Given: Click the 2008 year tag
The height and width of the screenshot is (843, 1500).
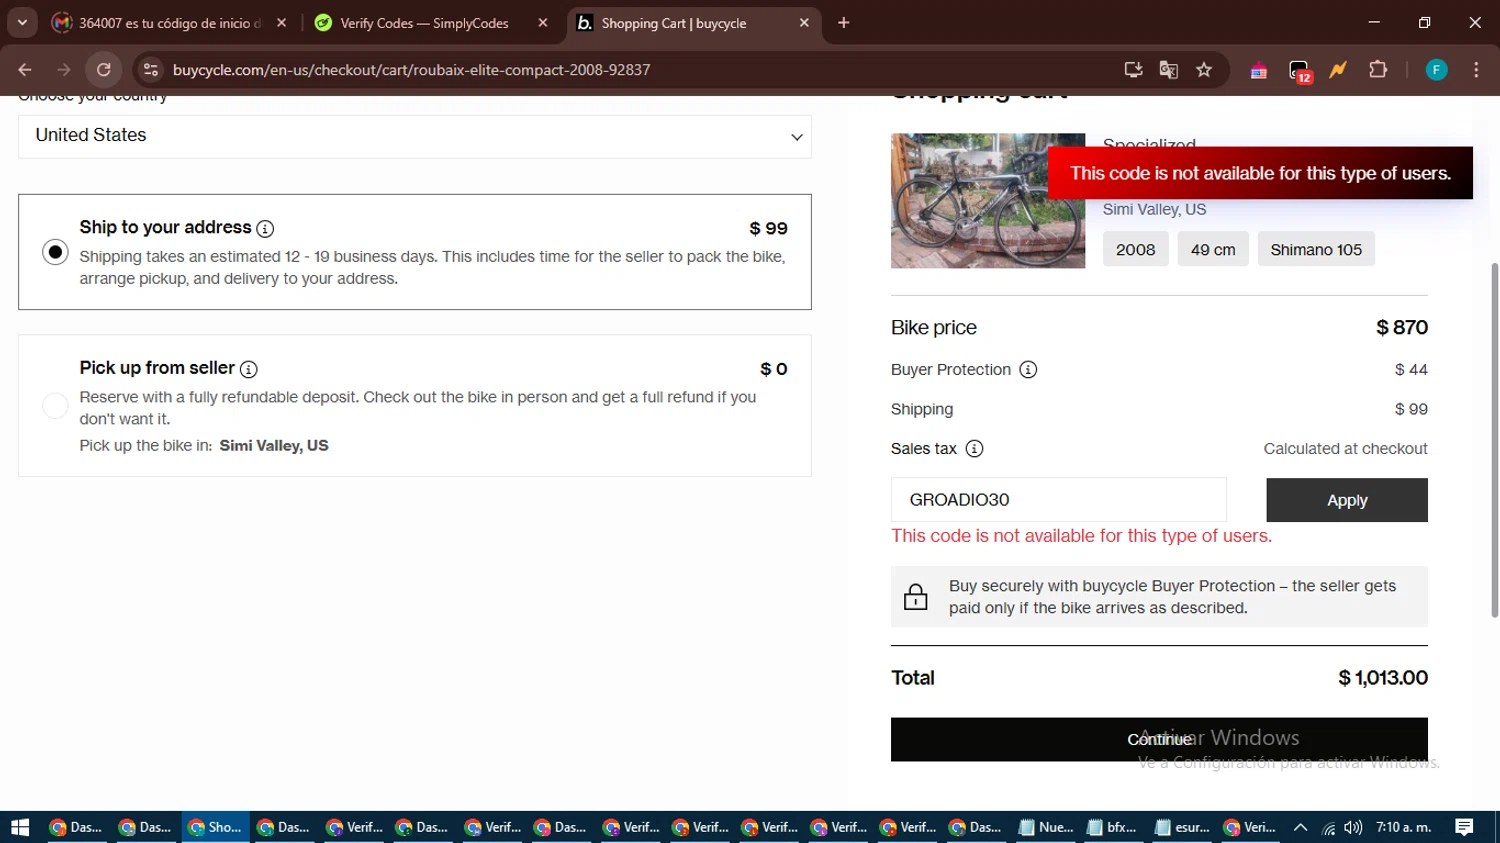Looking at the screenshot, I should click(x=1135, y=250).
